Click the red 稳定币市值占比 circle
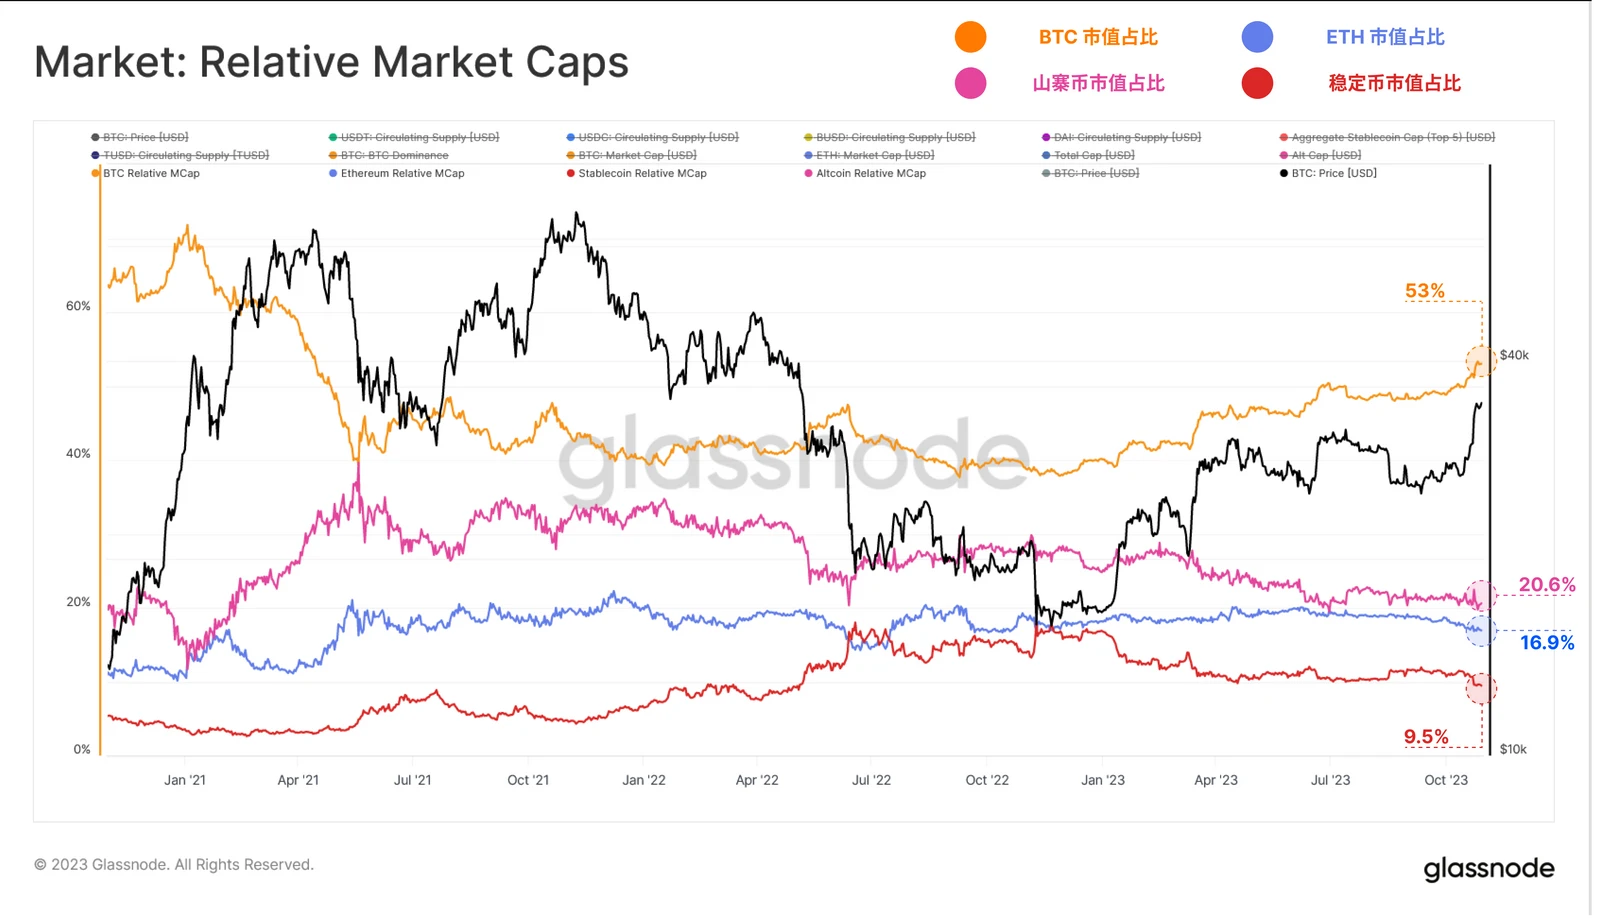 (1257, 83)
